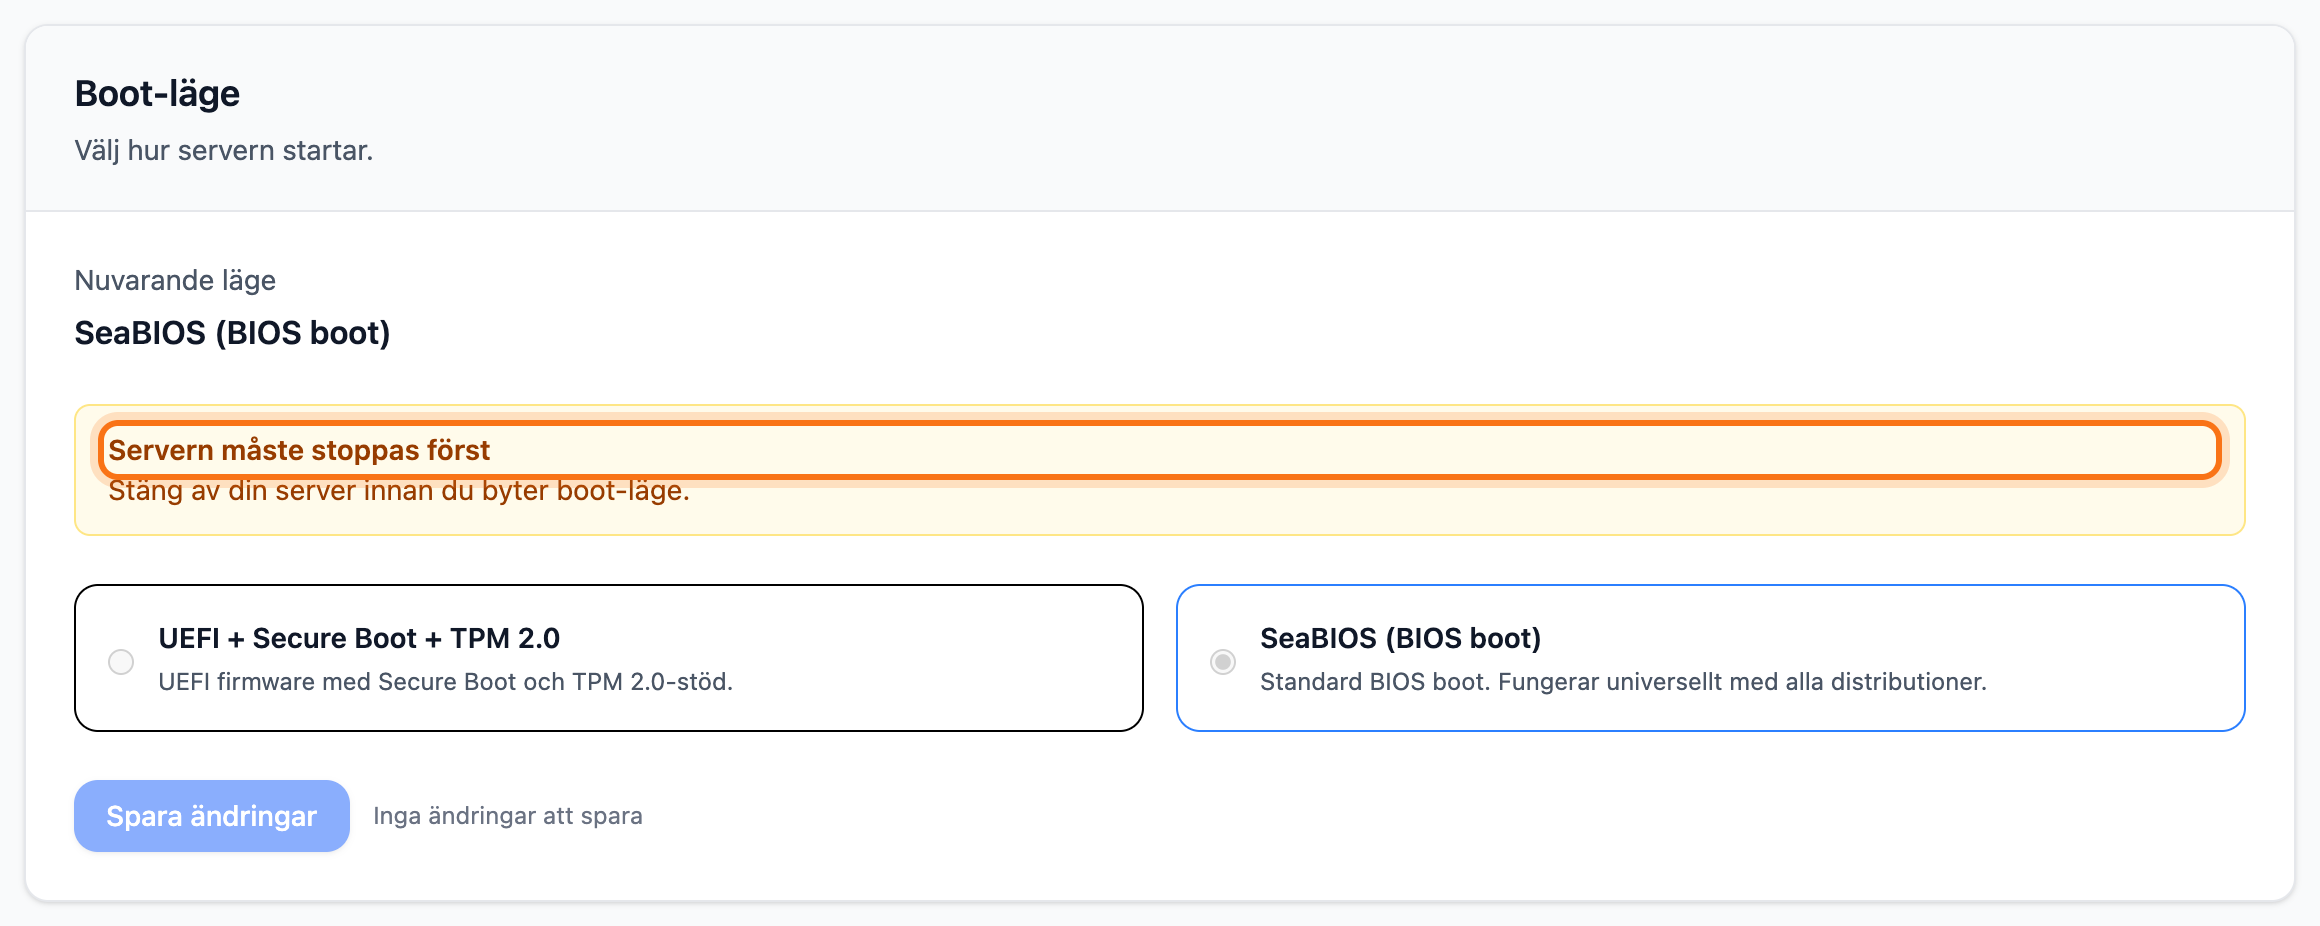This screenshot has width=2320, height=926.
Task: Click the UEFI firmware description text
Action: click(446, 682)
